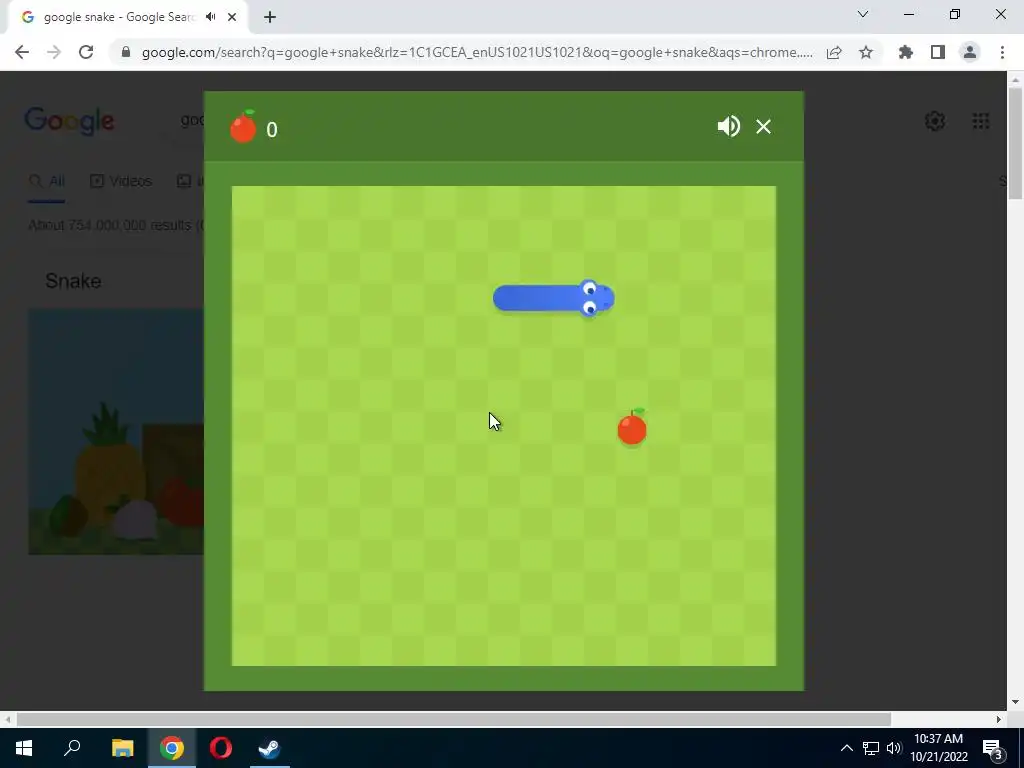
Task: Open Chrome three-dot menu
Action: click(x=1002, y=52)
